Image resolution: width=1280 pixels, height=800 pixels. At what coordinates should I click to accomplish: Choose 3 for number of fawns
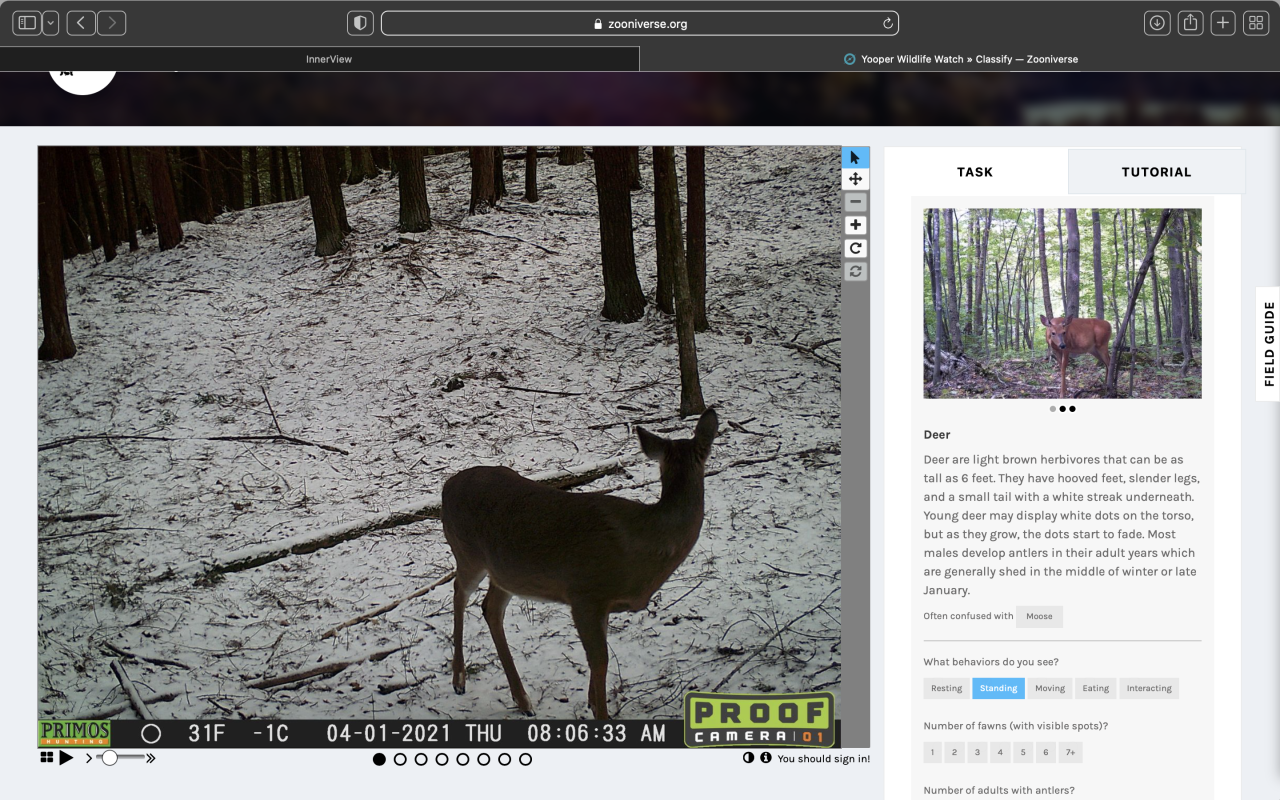[978, 753]
